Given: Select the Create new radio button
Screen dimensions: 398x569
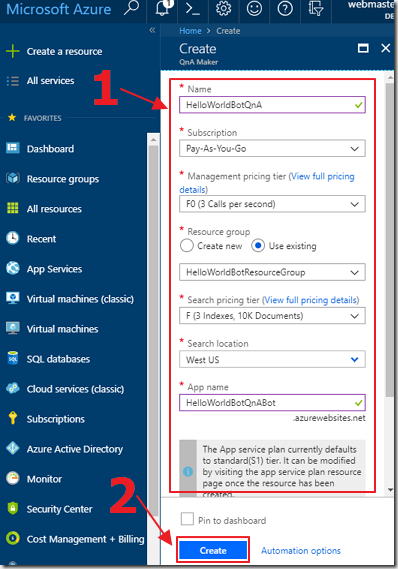Looking at the screenshot, I should point(187,246).
